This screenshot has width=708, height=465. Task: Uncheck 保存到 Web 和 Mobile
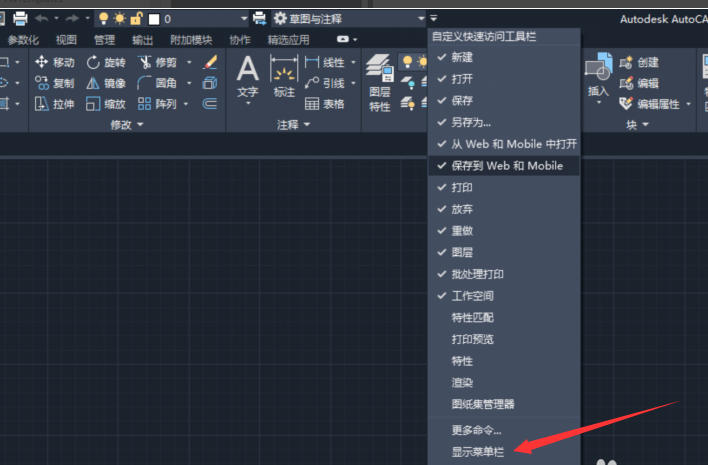pyautogui.click(x=503, y=166)
